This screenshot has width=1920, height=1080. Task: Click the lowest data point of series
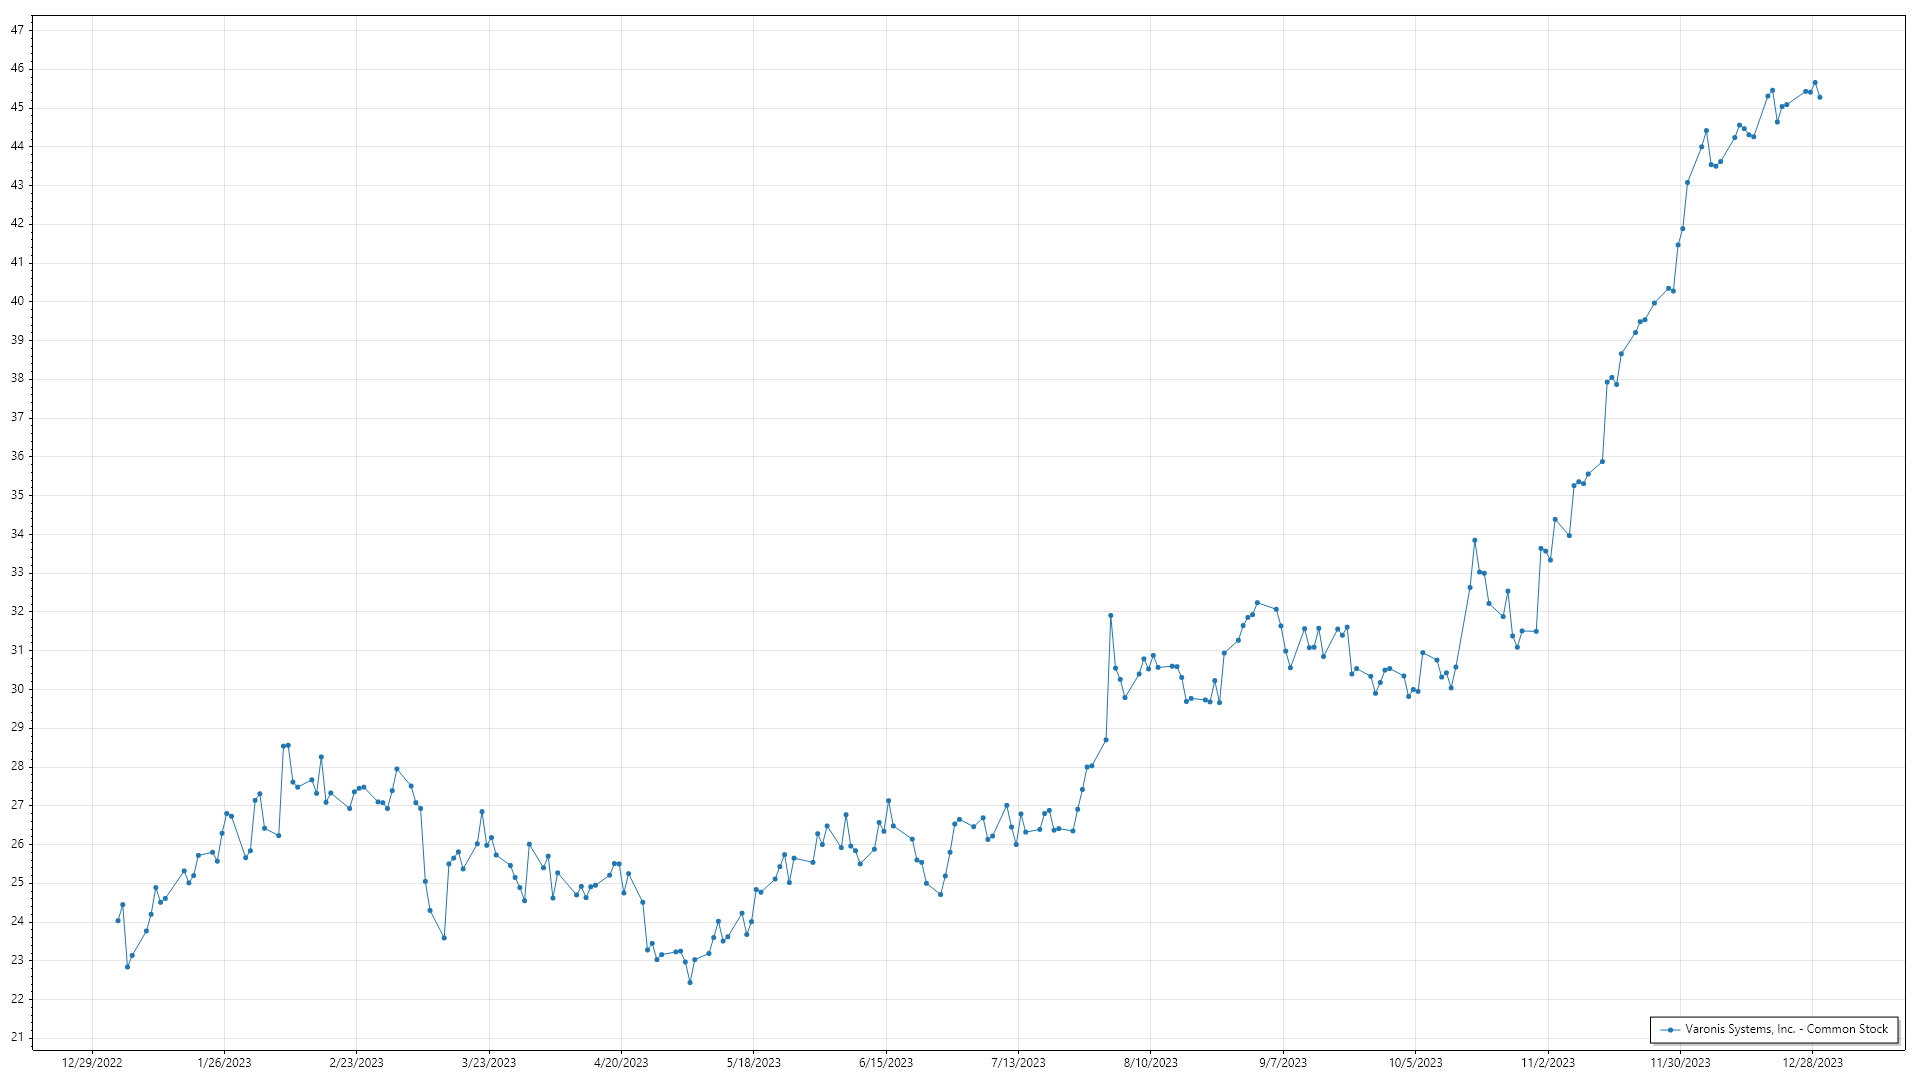point(690,982)
